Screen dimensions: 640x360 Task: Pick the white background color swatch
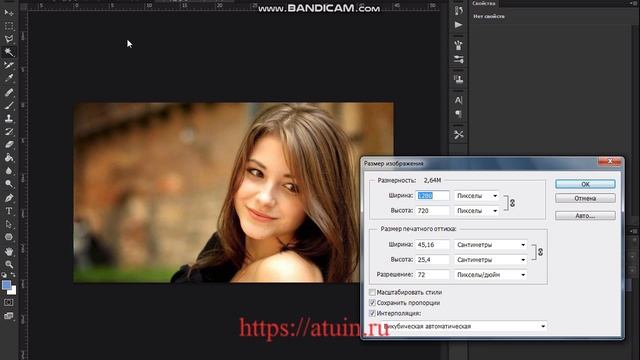13,291
